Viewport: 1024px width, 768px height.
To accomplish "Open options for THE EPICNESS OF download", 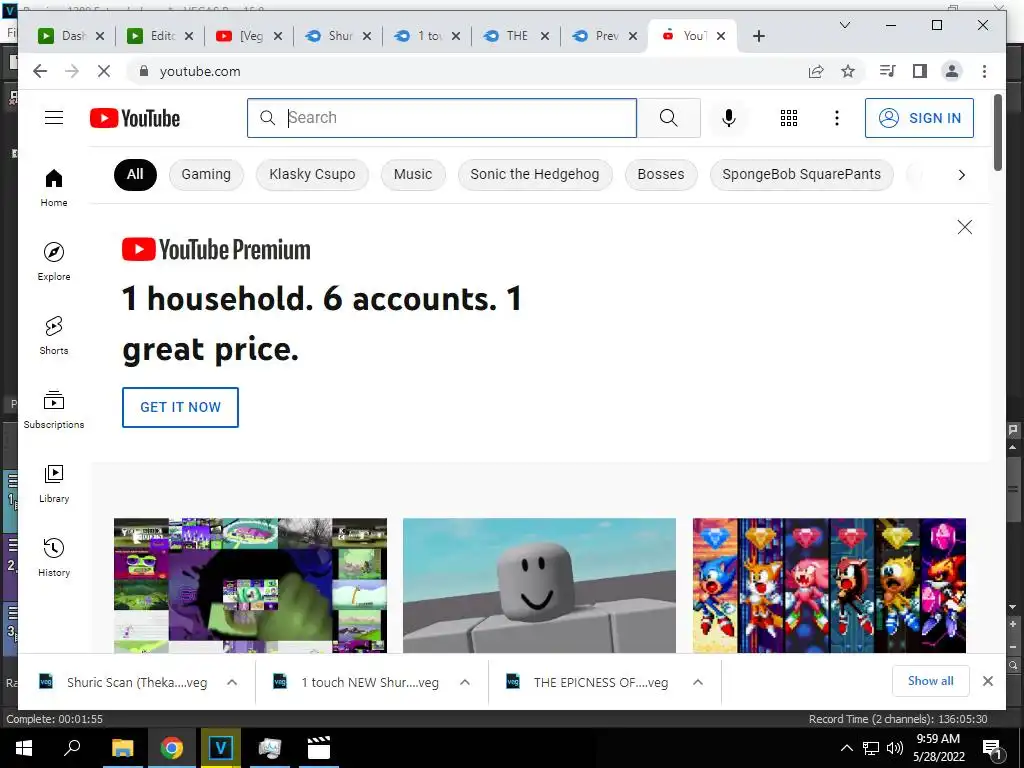I will (698, 682).
